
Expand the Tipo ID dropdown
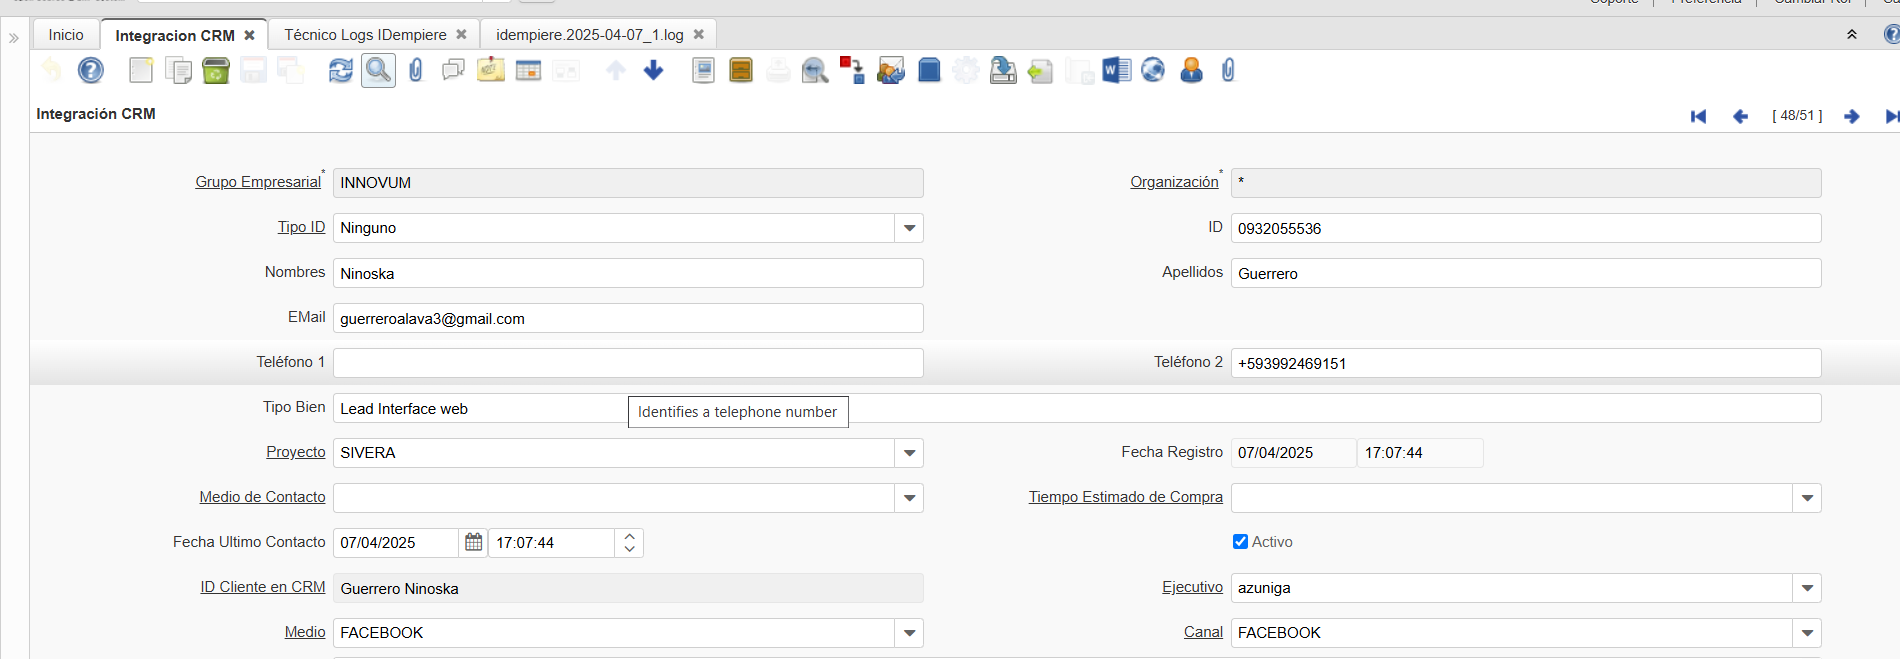click(x=909, y=228)
